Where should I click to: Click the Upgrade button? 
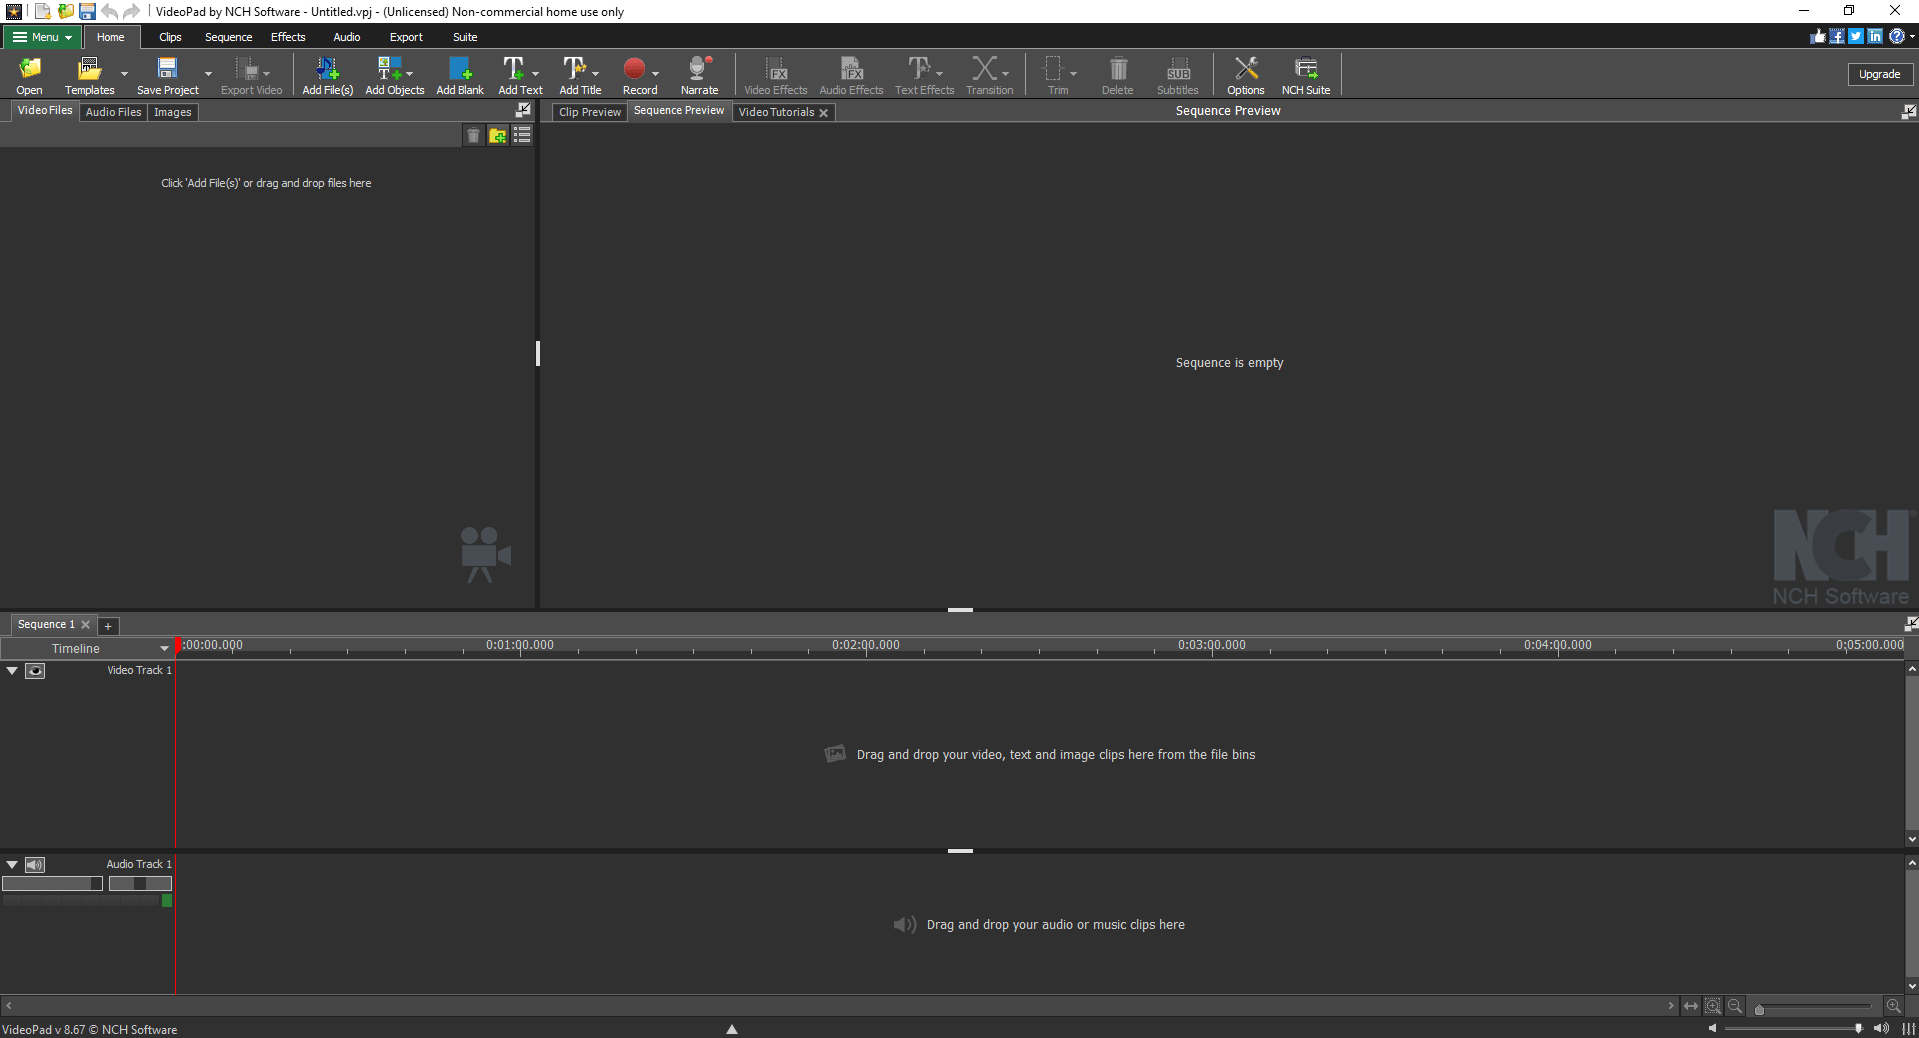coord(1878,74)
